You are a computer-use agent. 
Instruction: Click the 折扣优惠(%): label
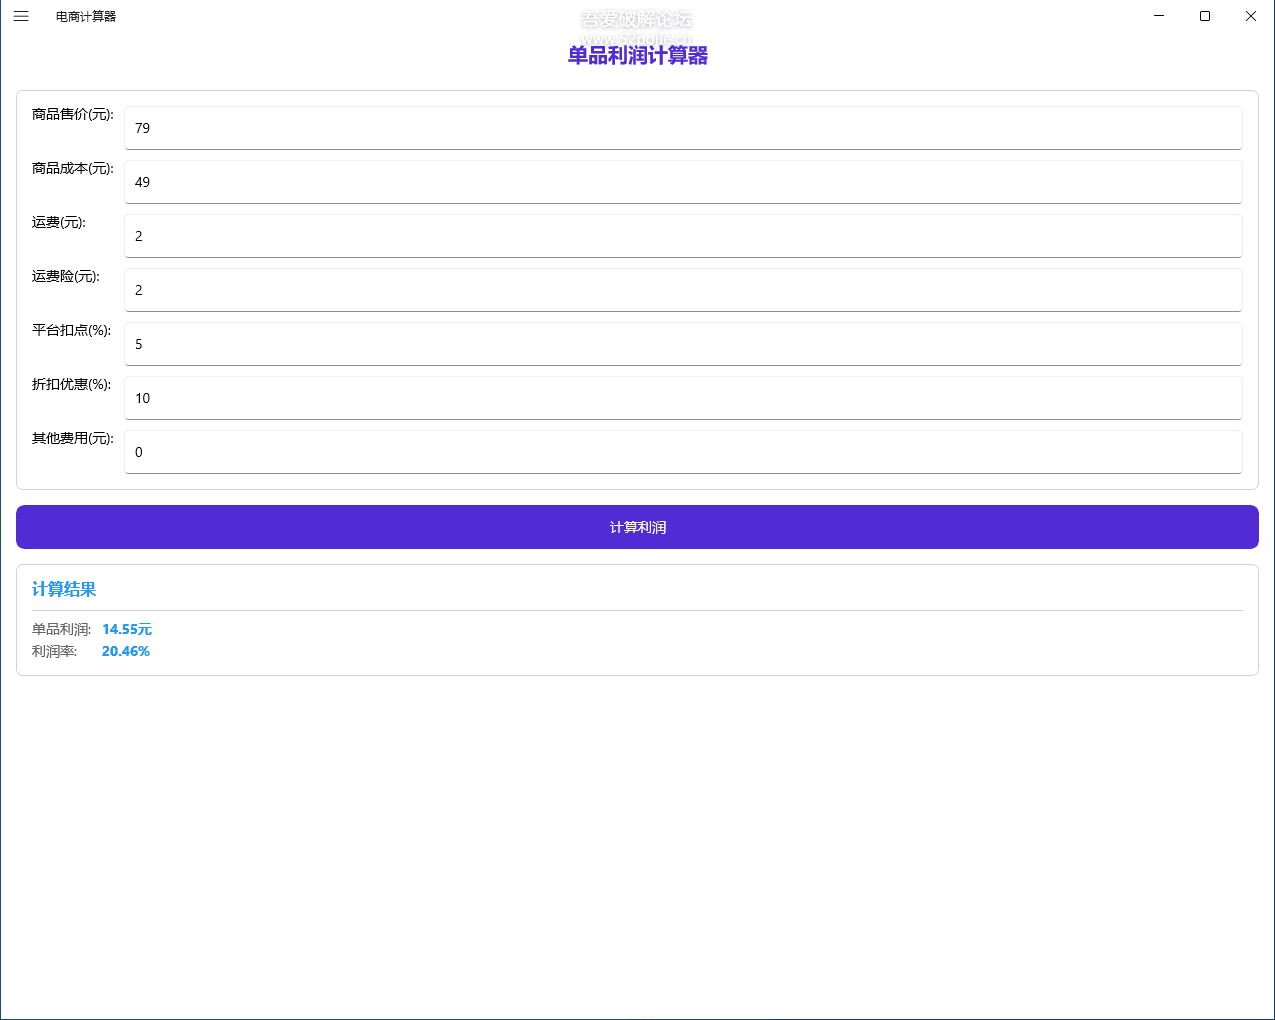point(72,384)
